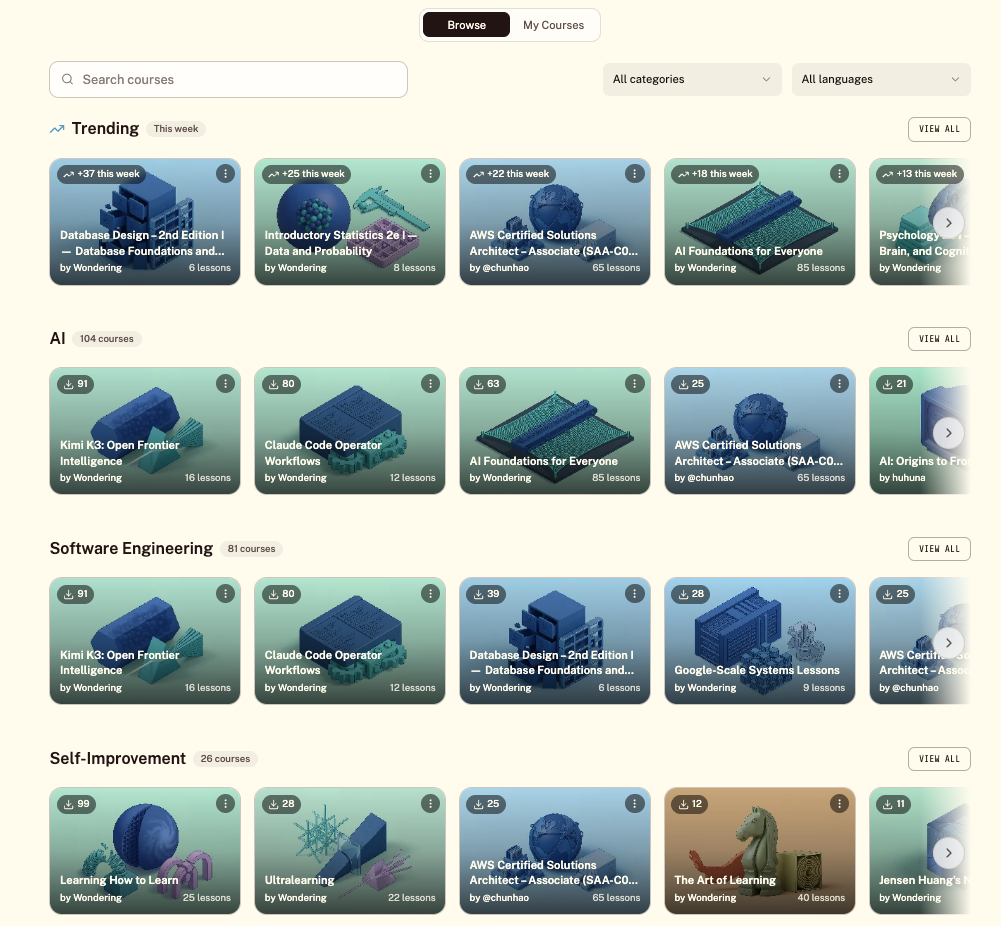Open Google-Scale Systems Lessons course card
This screenshot has width=1001, height=926.
point(760,641)
